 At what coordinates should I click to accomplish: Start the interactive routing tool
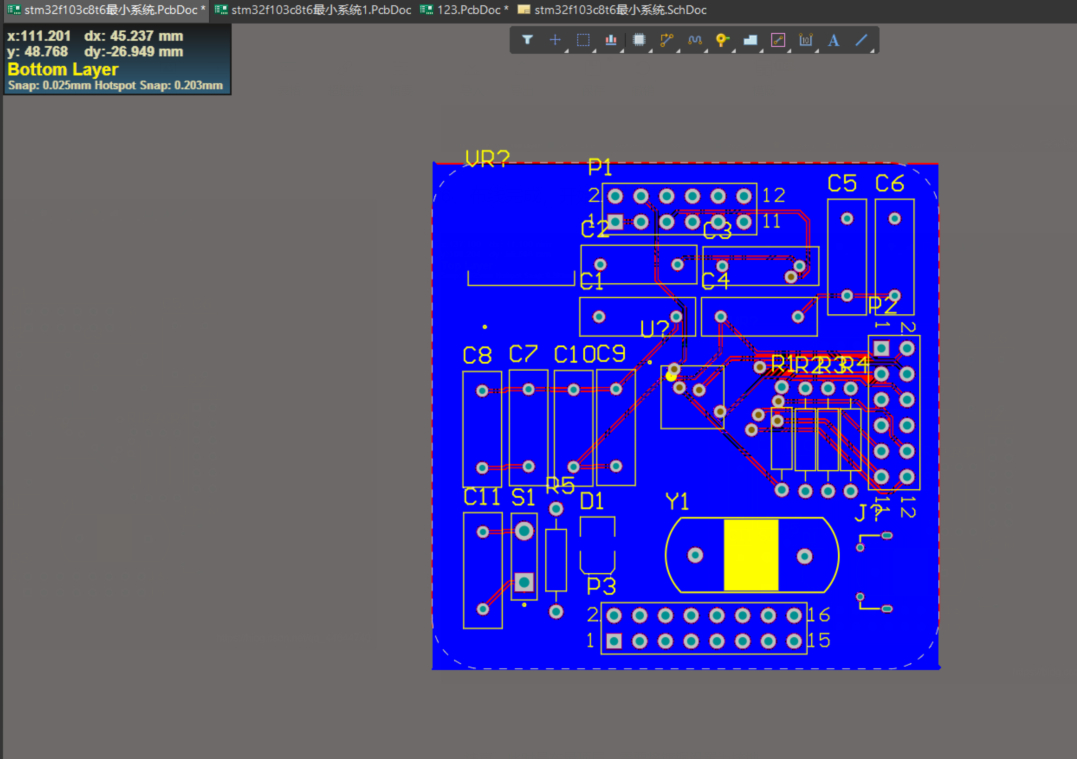[x=665, y=40]
